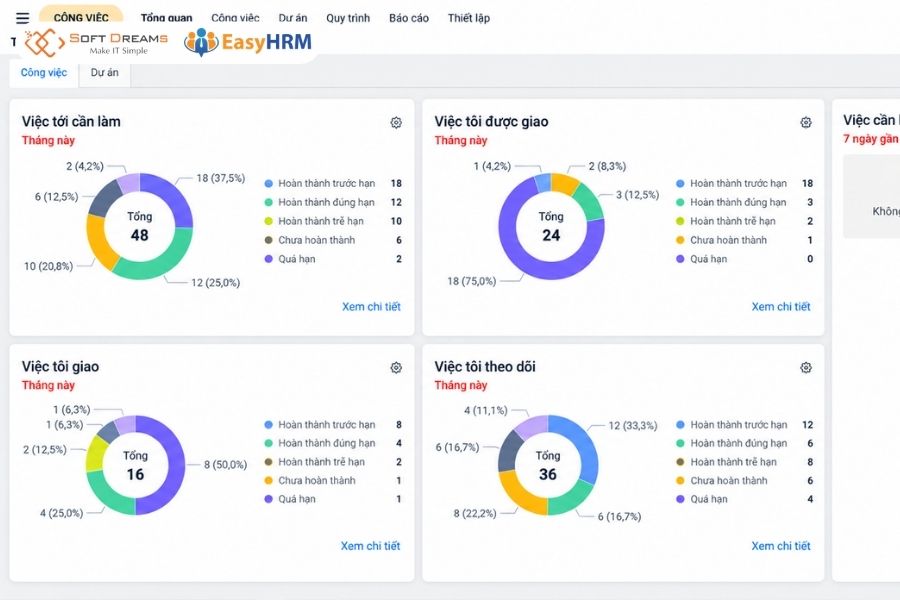Open the Báo cáo menu item
Viewport: 900px width, 600px height.
pyautogui.click(x=409, y=18)
